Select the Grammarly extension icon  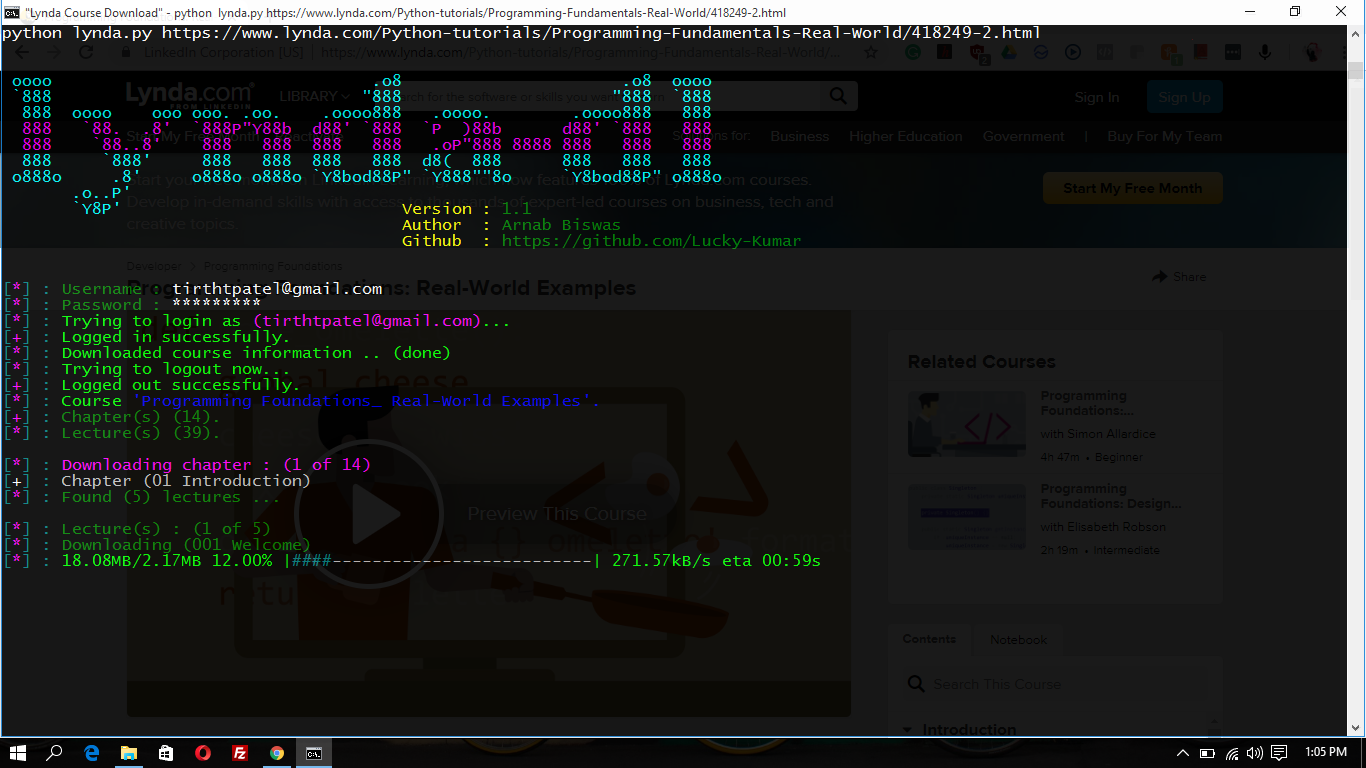[x=913, y=53]
